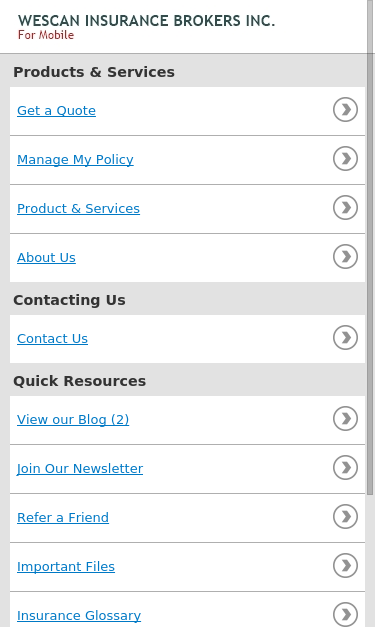The image size is (375, 627).
Task: Tap the arrow icon in the Join Our Newsletter row
Action: click(345, 468)
